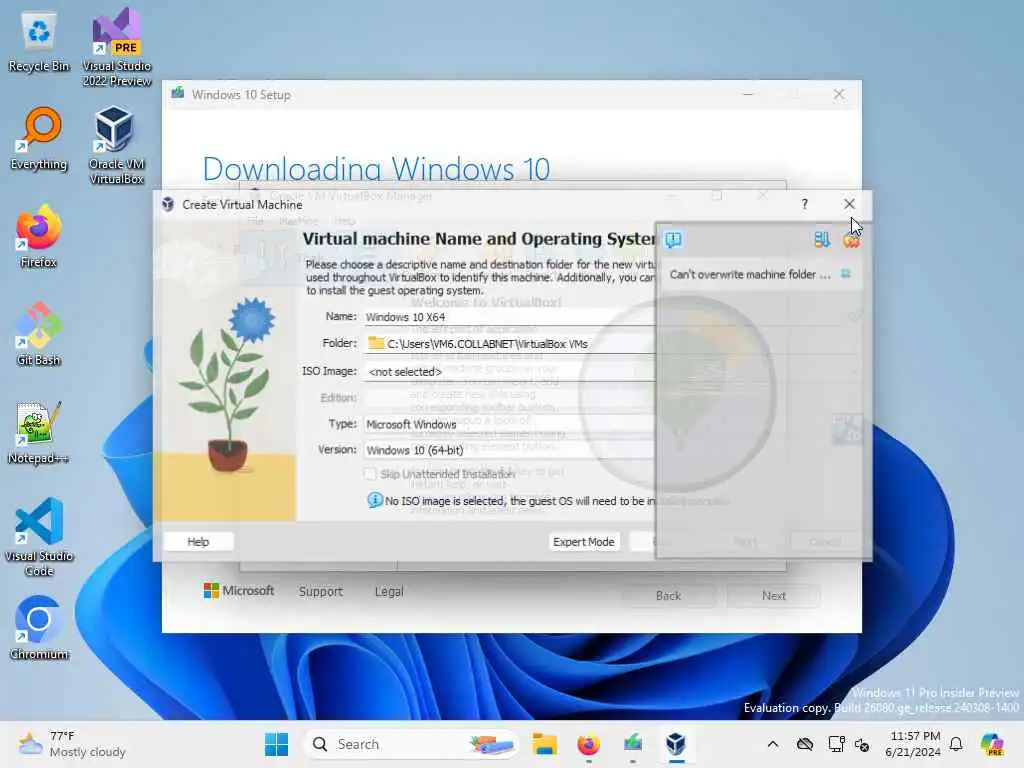Click the Help button in Create Virtual Machine
The width and height of the screenshot is (1024, 768).
tap(198, 542)
